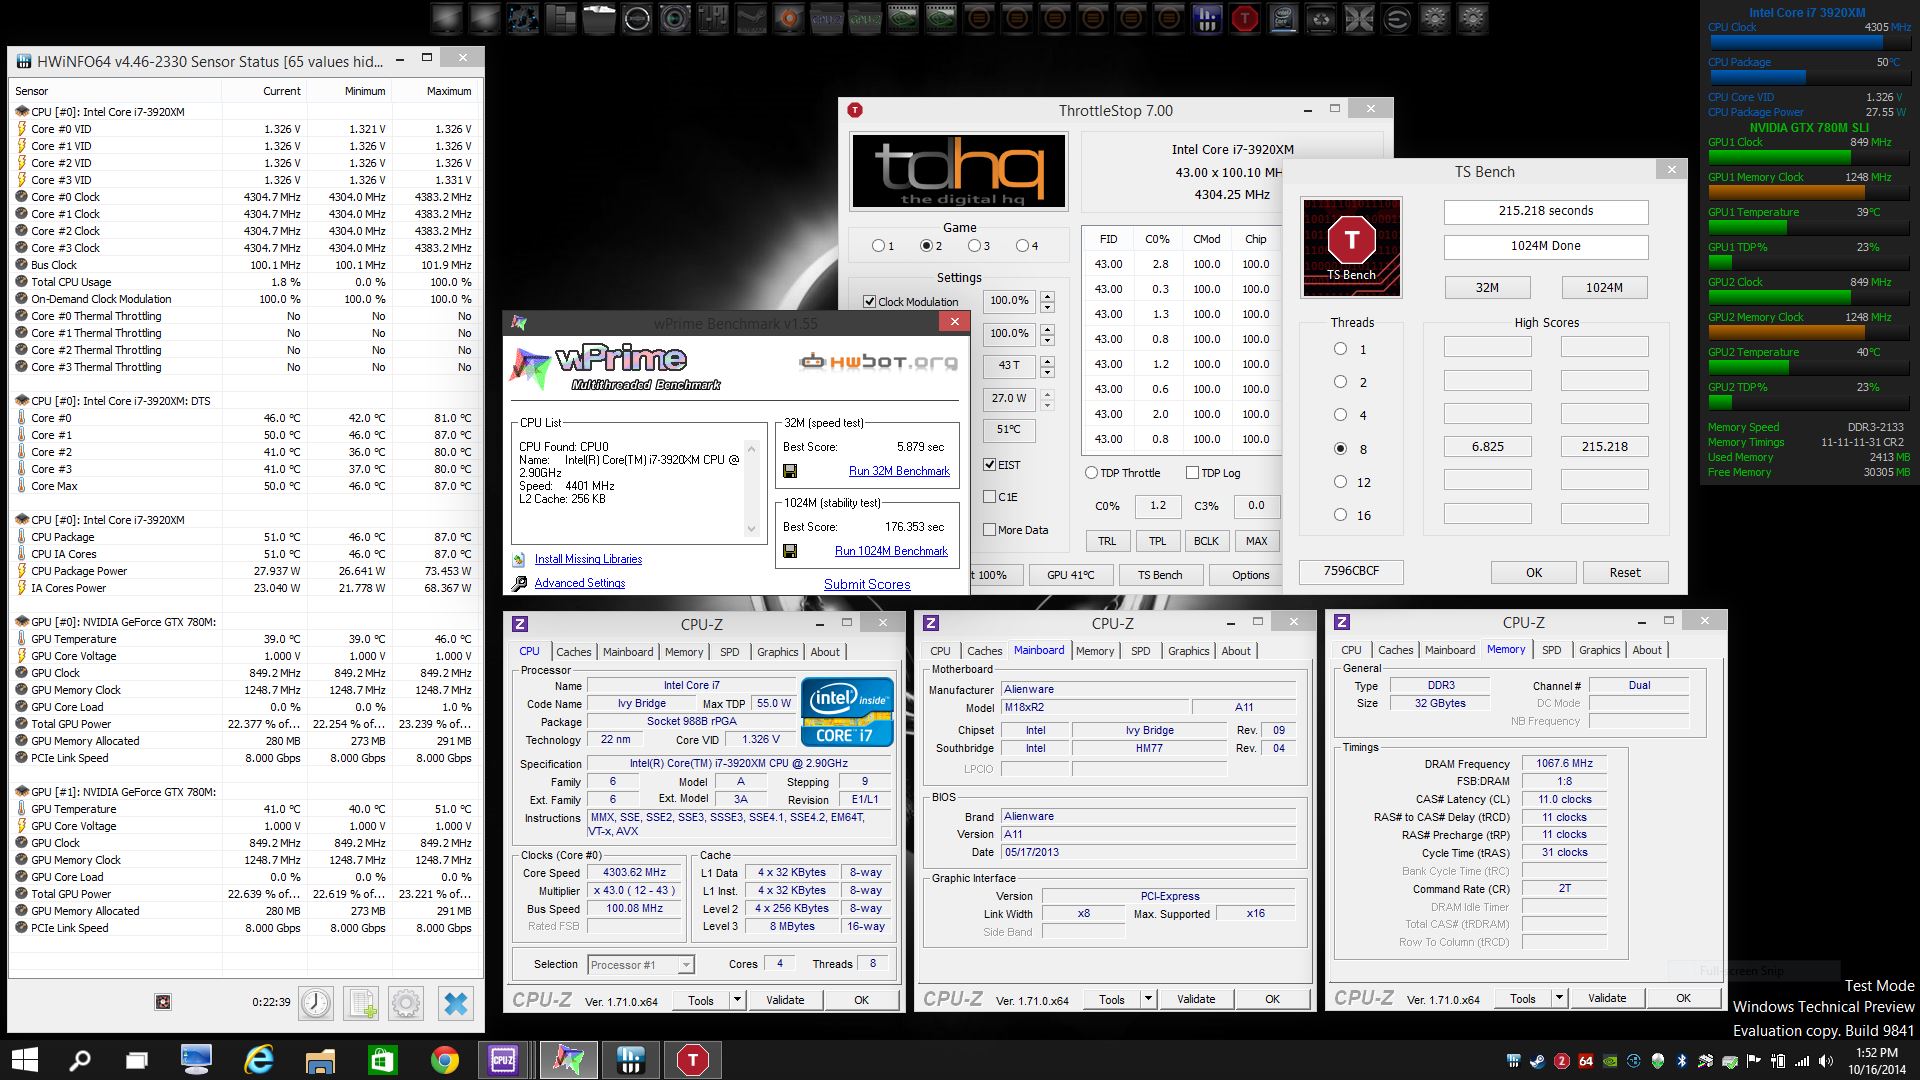This screenshot has height=1080, width=1920.
Task: Click the 7596CBCF field in TS Bench
Action: [x=1351, y=571]
